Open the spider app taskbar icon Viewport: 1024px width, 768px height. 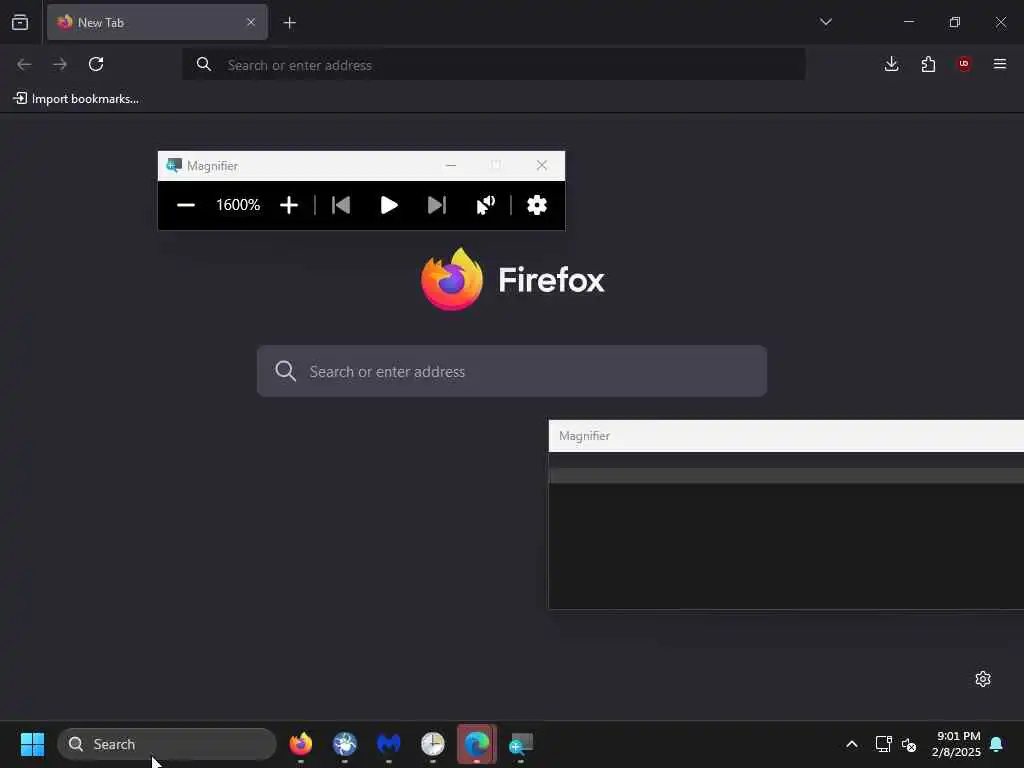345,744
